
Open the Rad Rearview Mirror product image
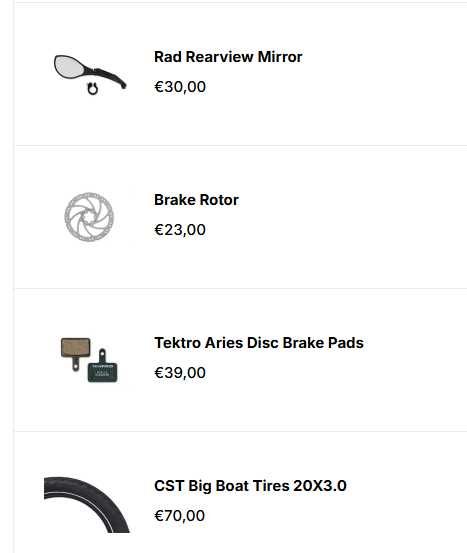pos(90,75)
